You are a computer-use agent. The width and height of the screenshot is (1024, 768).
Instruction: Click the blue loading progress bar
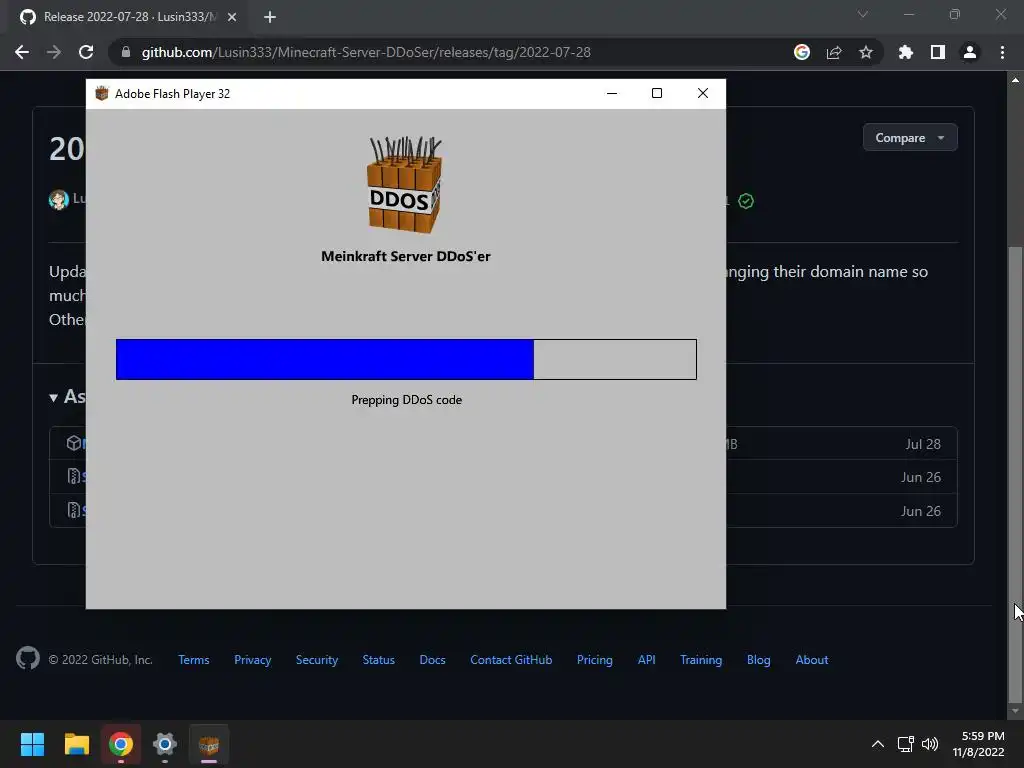click(x=406, y=359)
